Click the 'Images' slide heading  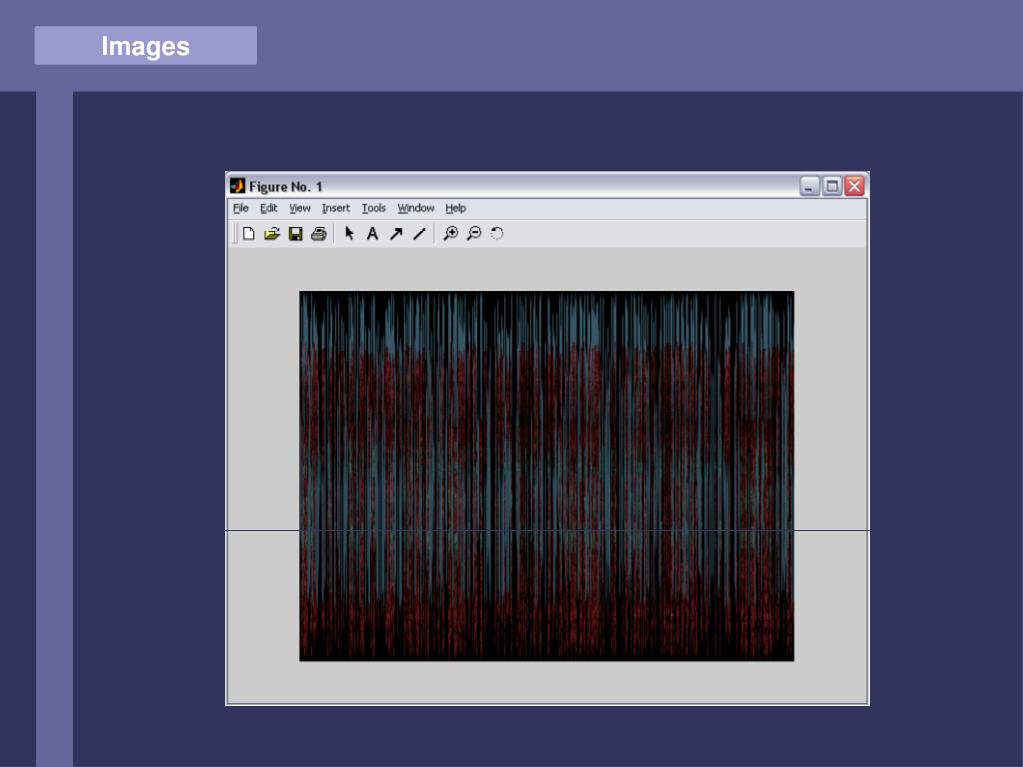click(145, 46)
